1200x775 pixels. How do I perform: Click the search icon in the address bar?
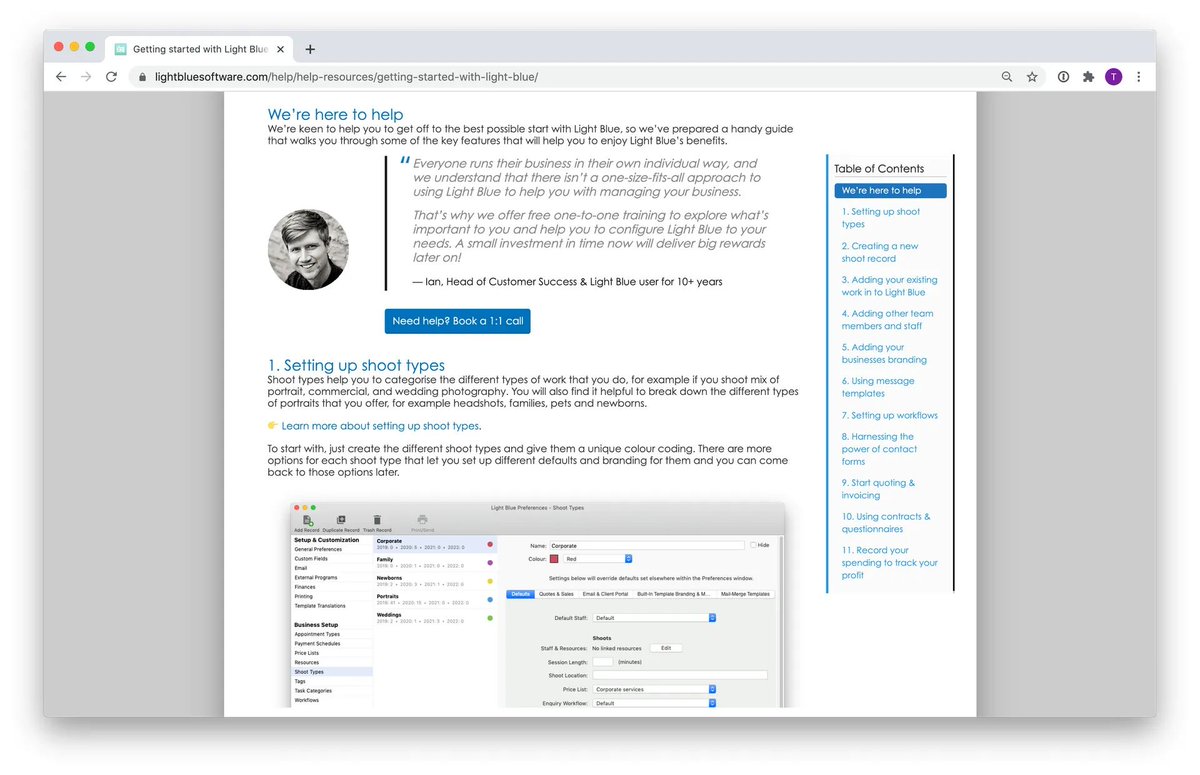[1007, 76]
